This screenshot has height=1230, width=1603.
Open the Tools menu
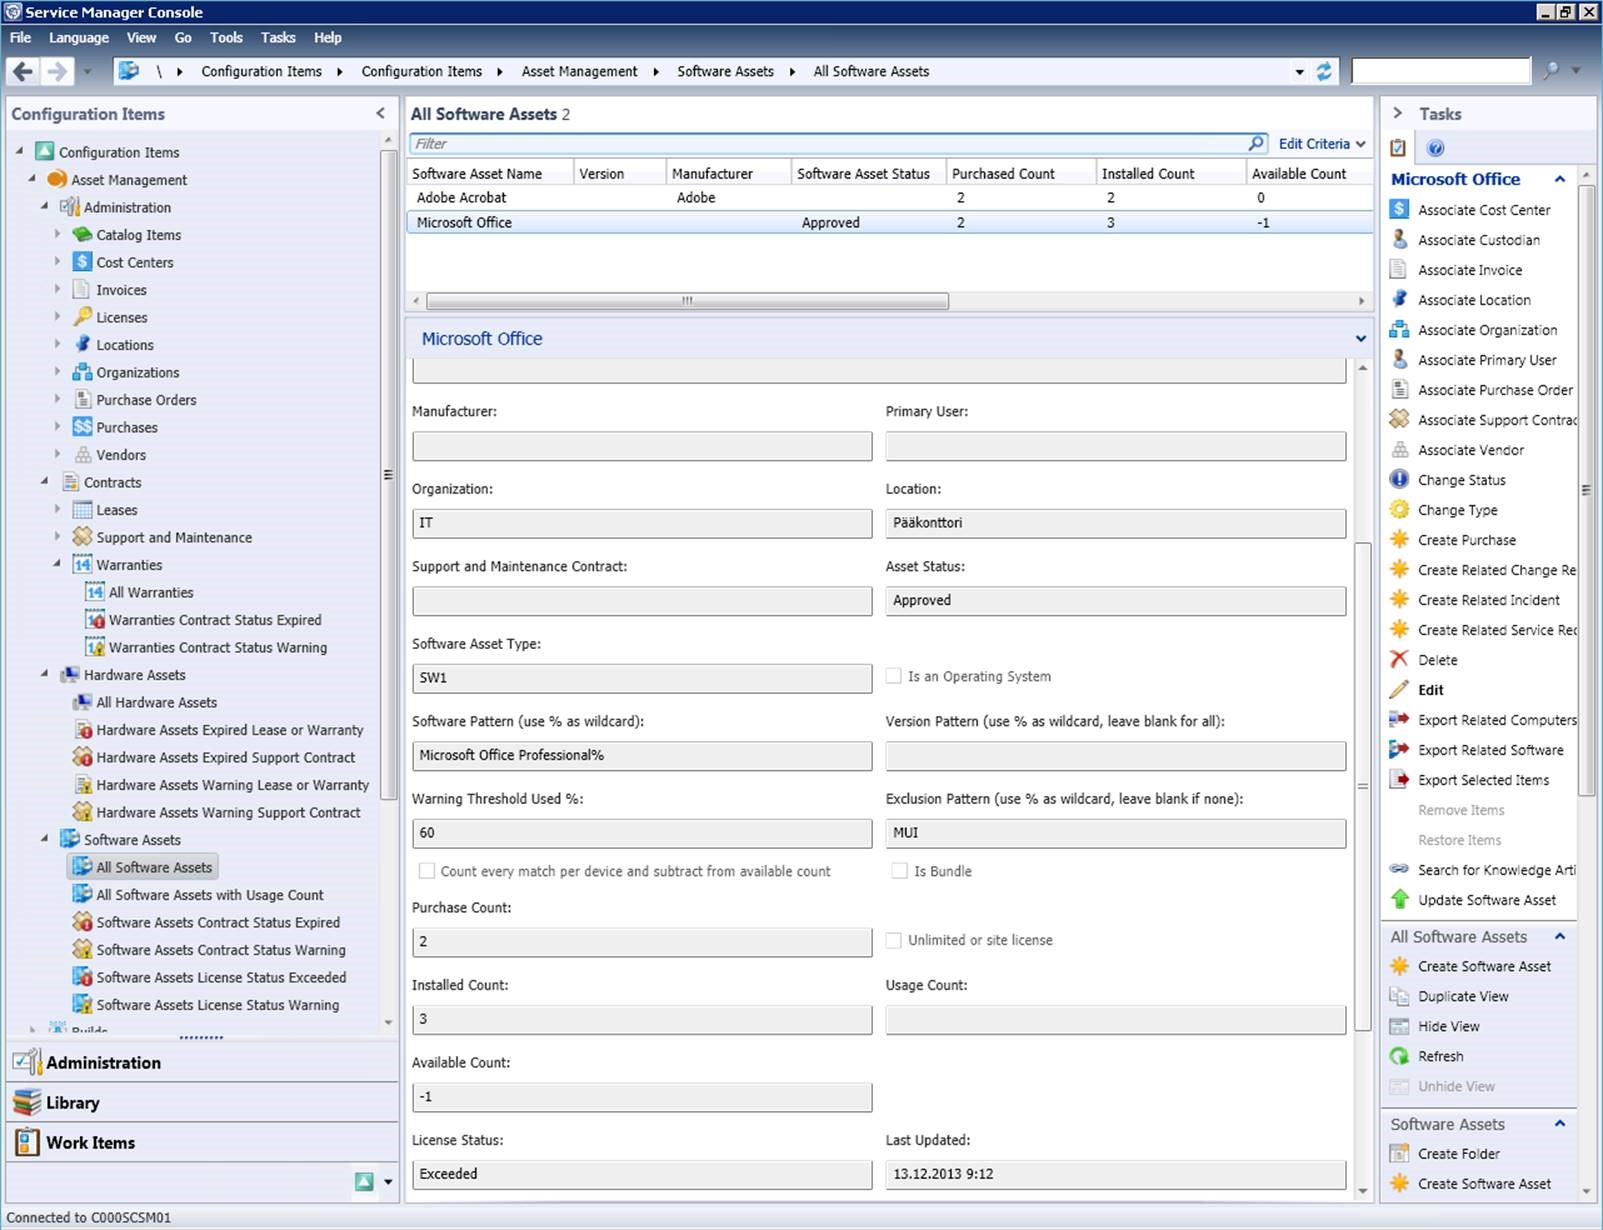[226, 38]
